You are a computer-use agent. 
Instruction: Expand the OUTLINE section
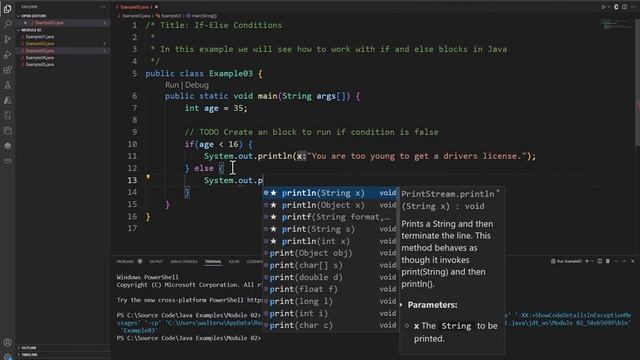pos(29,348)
